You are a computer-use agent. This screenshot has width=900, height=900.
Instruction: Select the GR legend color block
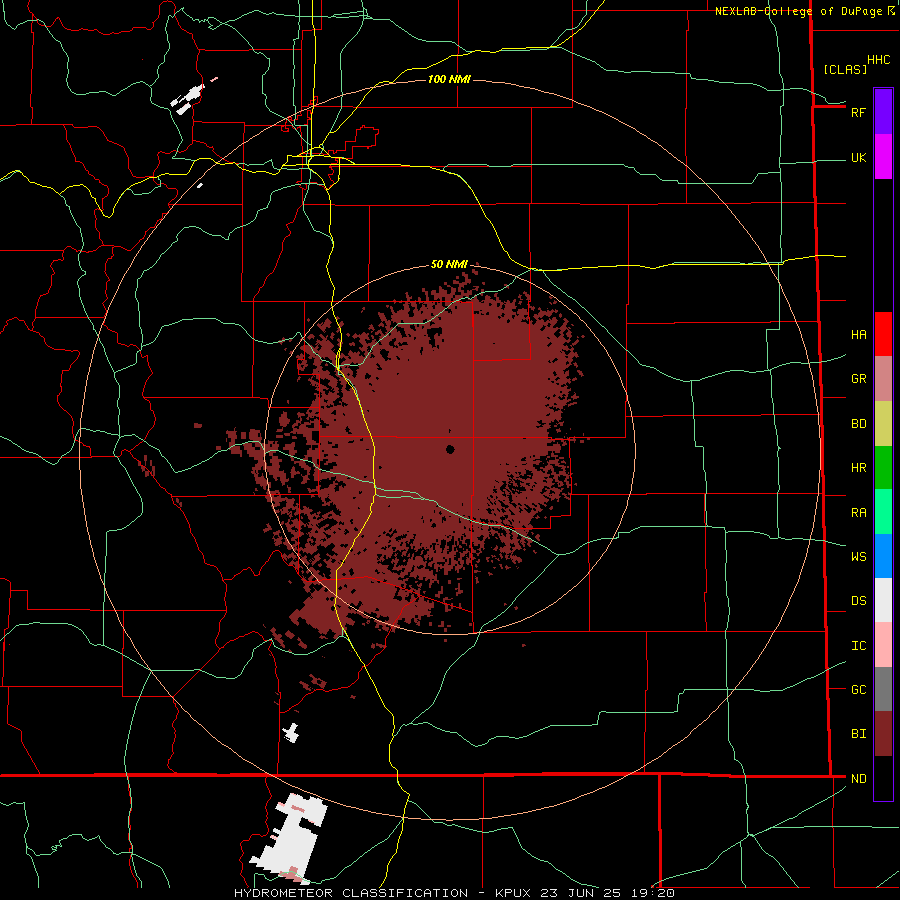click(x=883, y=379)
